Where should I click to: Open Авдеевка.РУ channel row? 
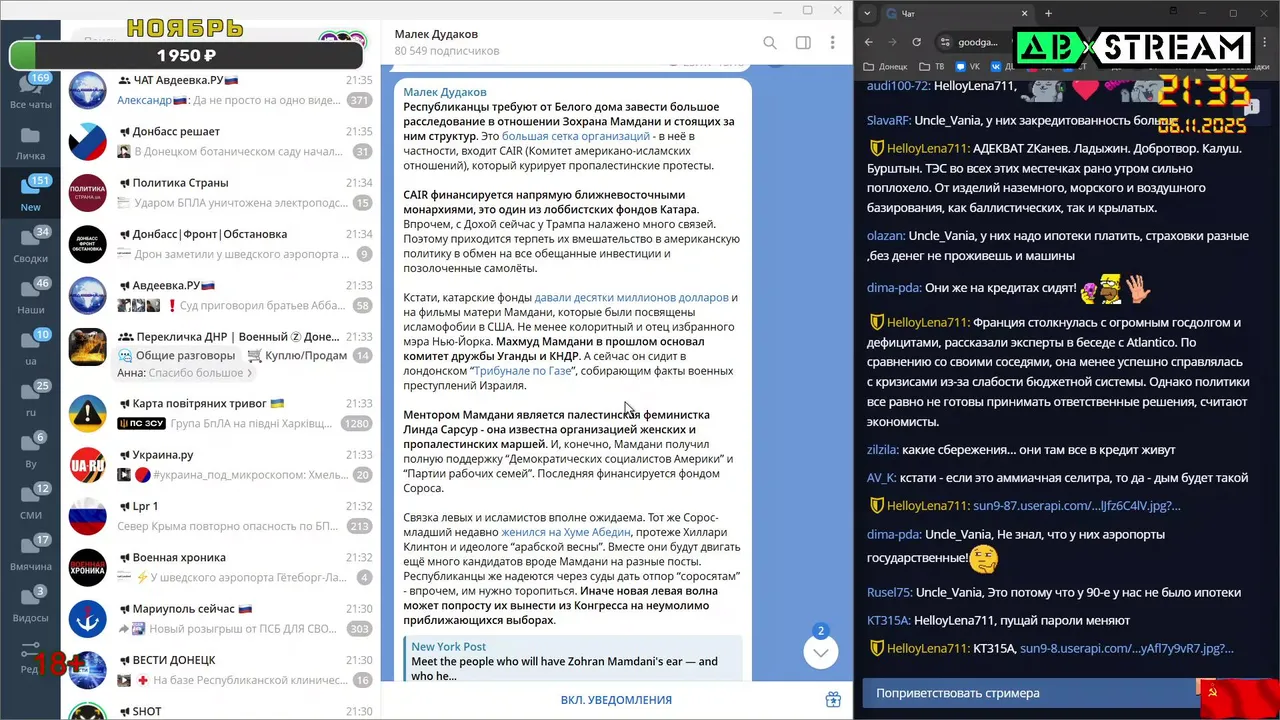pyautogui.click(x=220, y=295)
